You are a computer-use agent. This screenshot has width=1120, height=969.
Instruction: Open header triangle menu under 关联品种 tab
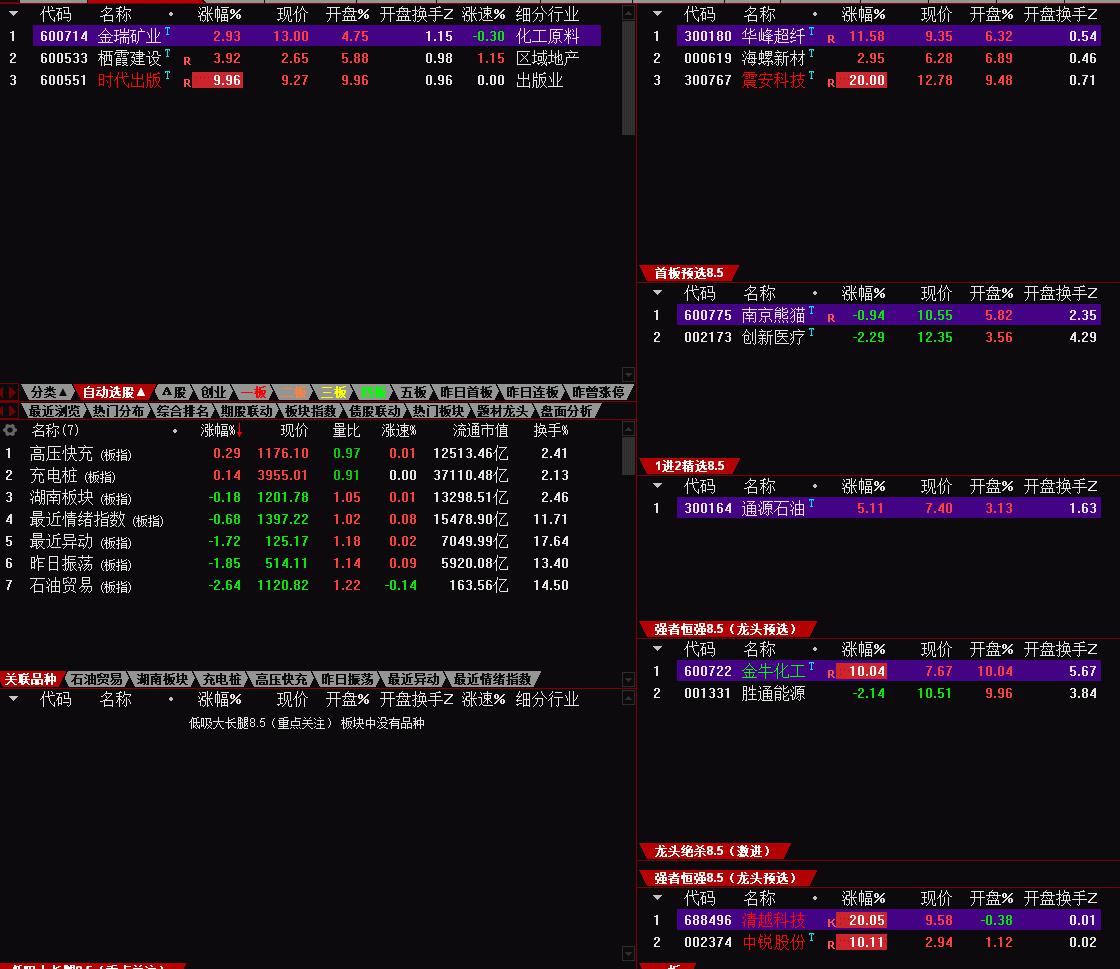click(14, 698)
